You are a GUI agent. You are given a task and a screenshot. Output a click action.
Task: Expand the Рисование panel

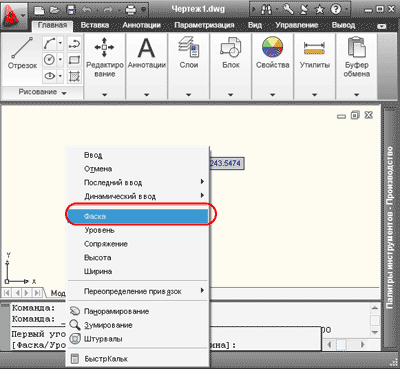(42, 92)
